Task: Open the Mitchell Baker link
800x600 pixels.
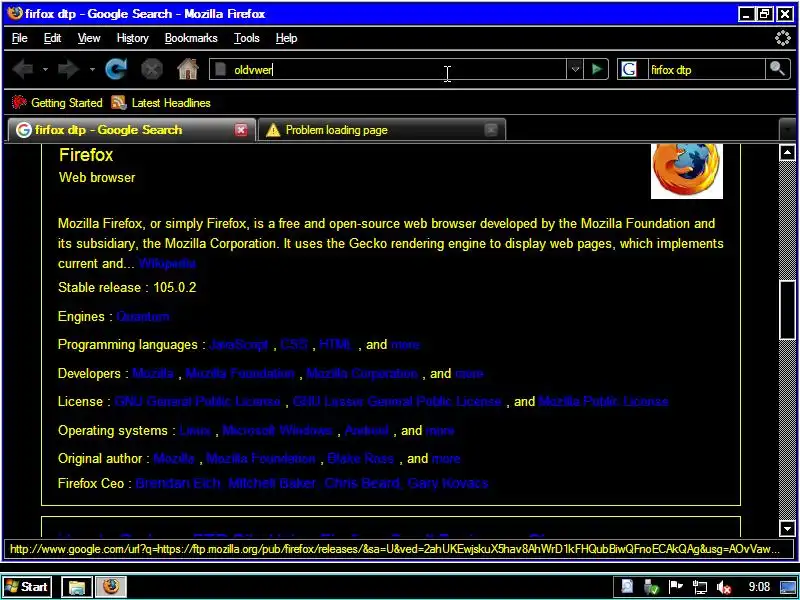Action: point(271,483)
